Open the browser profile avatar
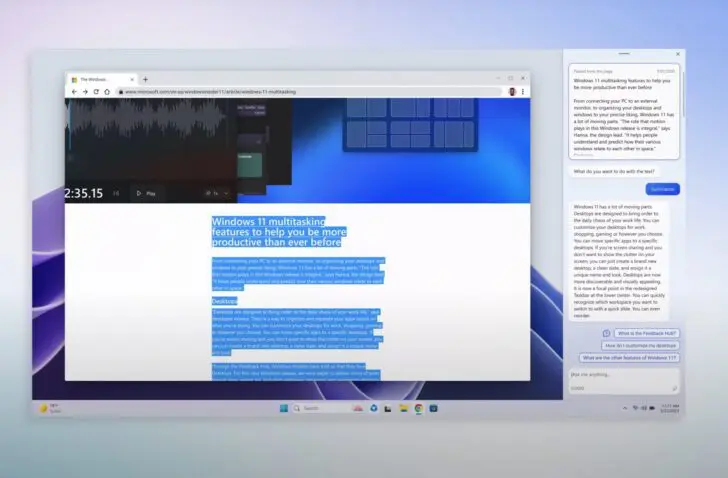Viewport: 728px width, 478px height. (x=512, y=92)
